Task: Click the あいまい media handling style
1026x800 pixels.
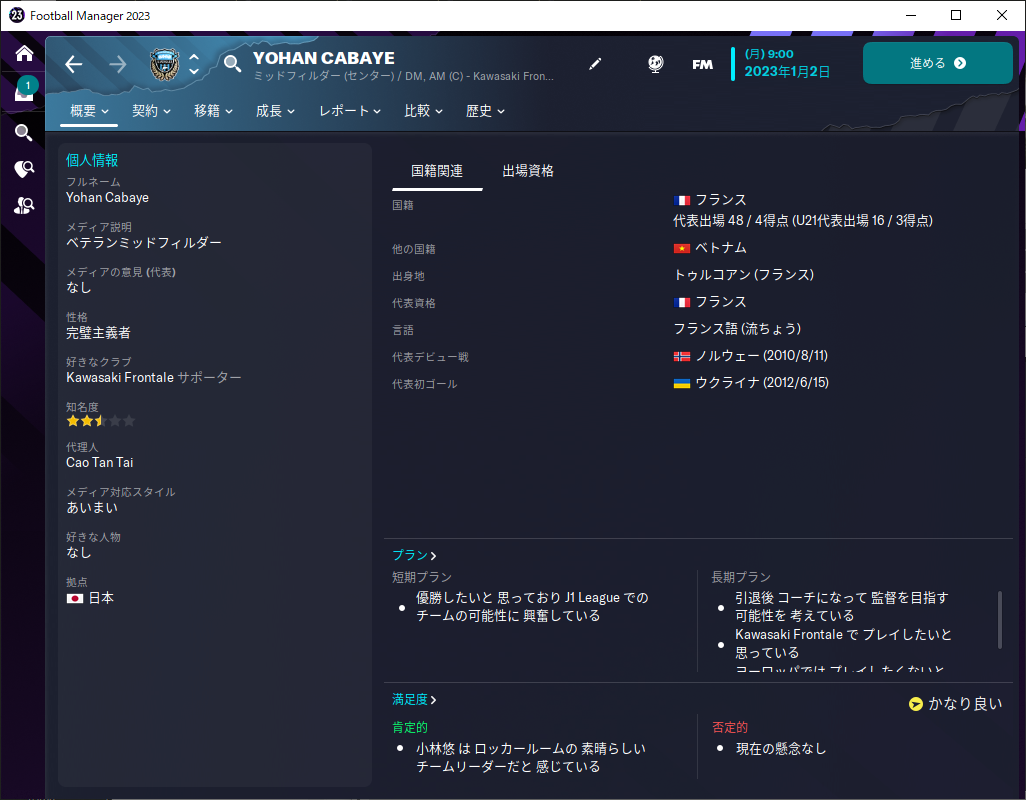Action: pos(92,507)
